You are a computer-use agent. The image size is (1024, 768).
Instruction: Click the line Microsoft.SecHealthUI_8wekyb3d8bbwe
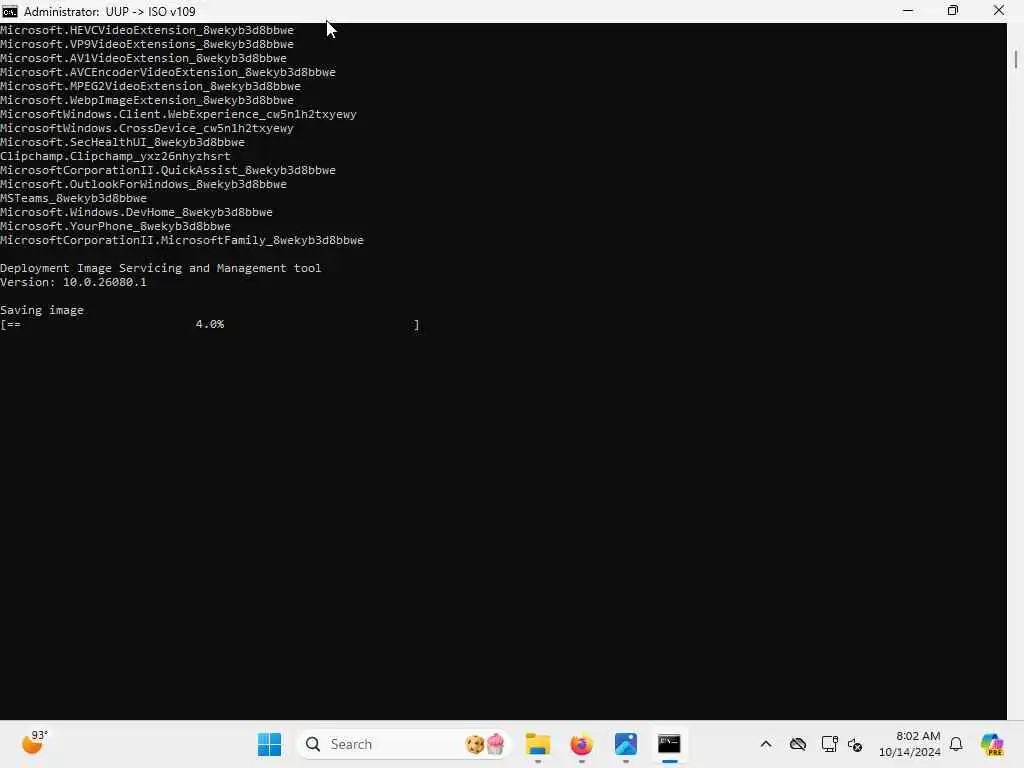pos(122,142)
